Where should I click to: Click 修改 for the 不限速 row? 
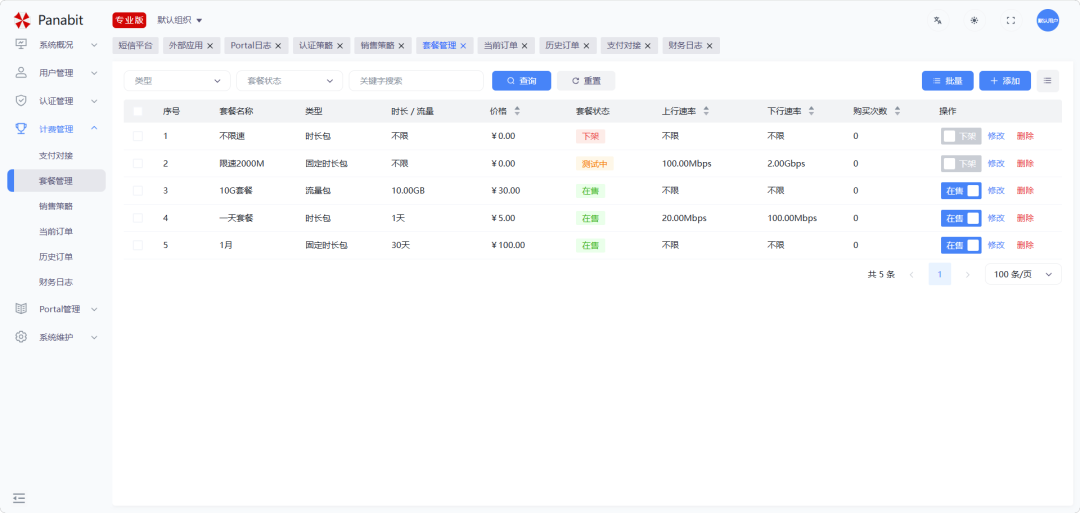pyautogui.click(x=996, y=136)
